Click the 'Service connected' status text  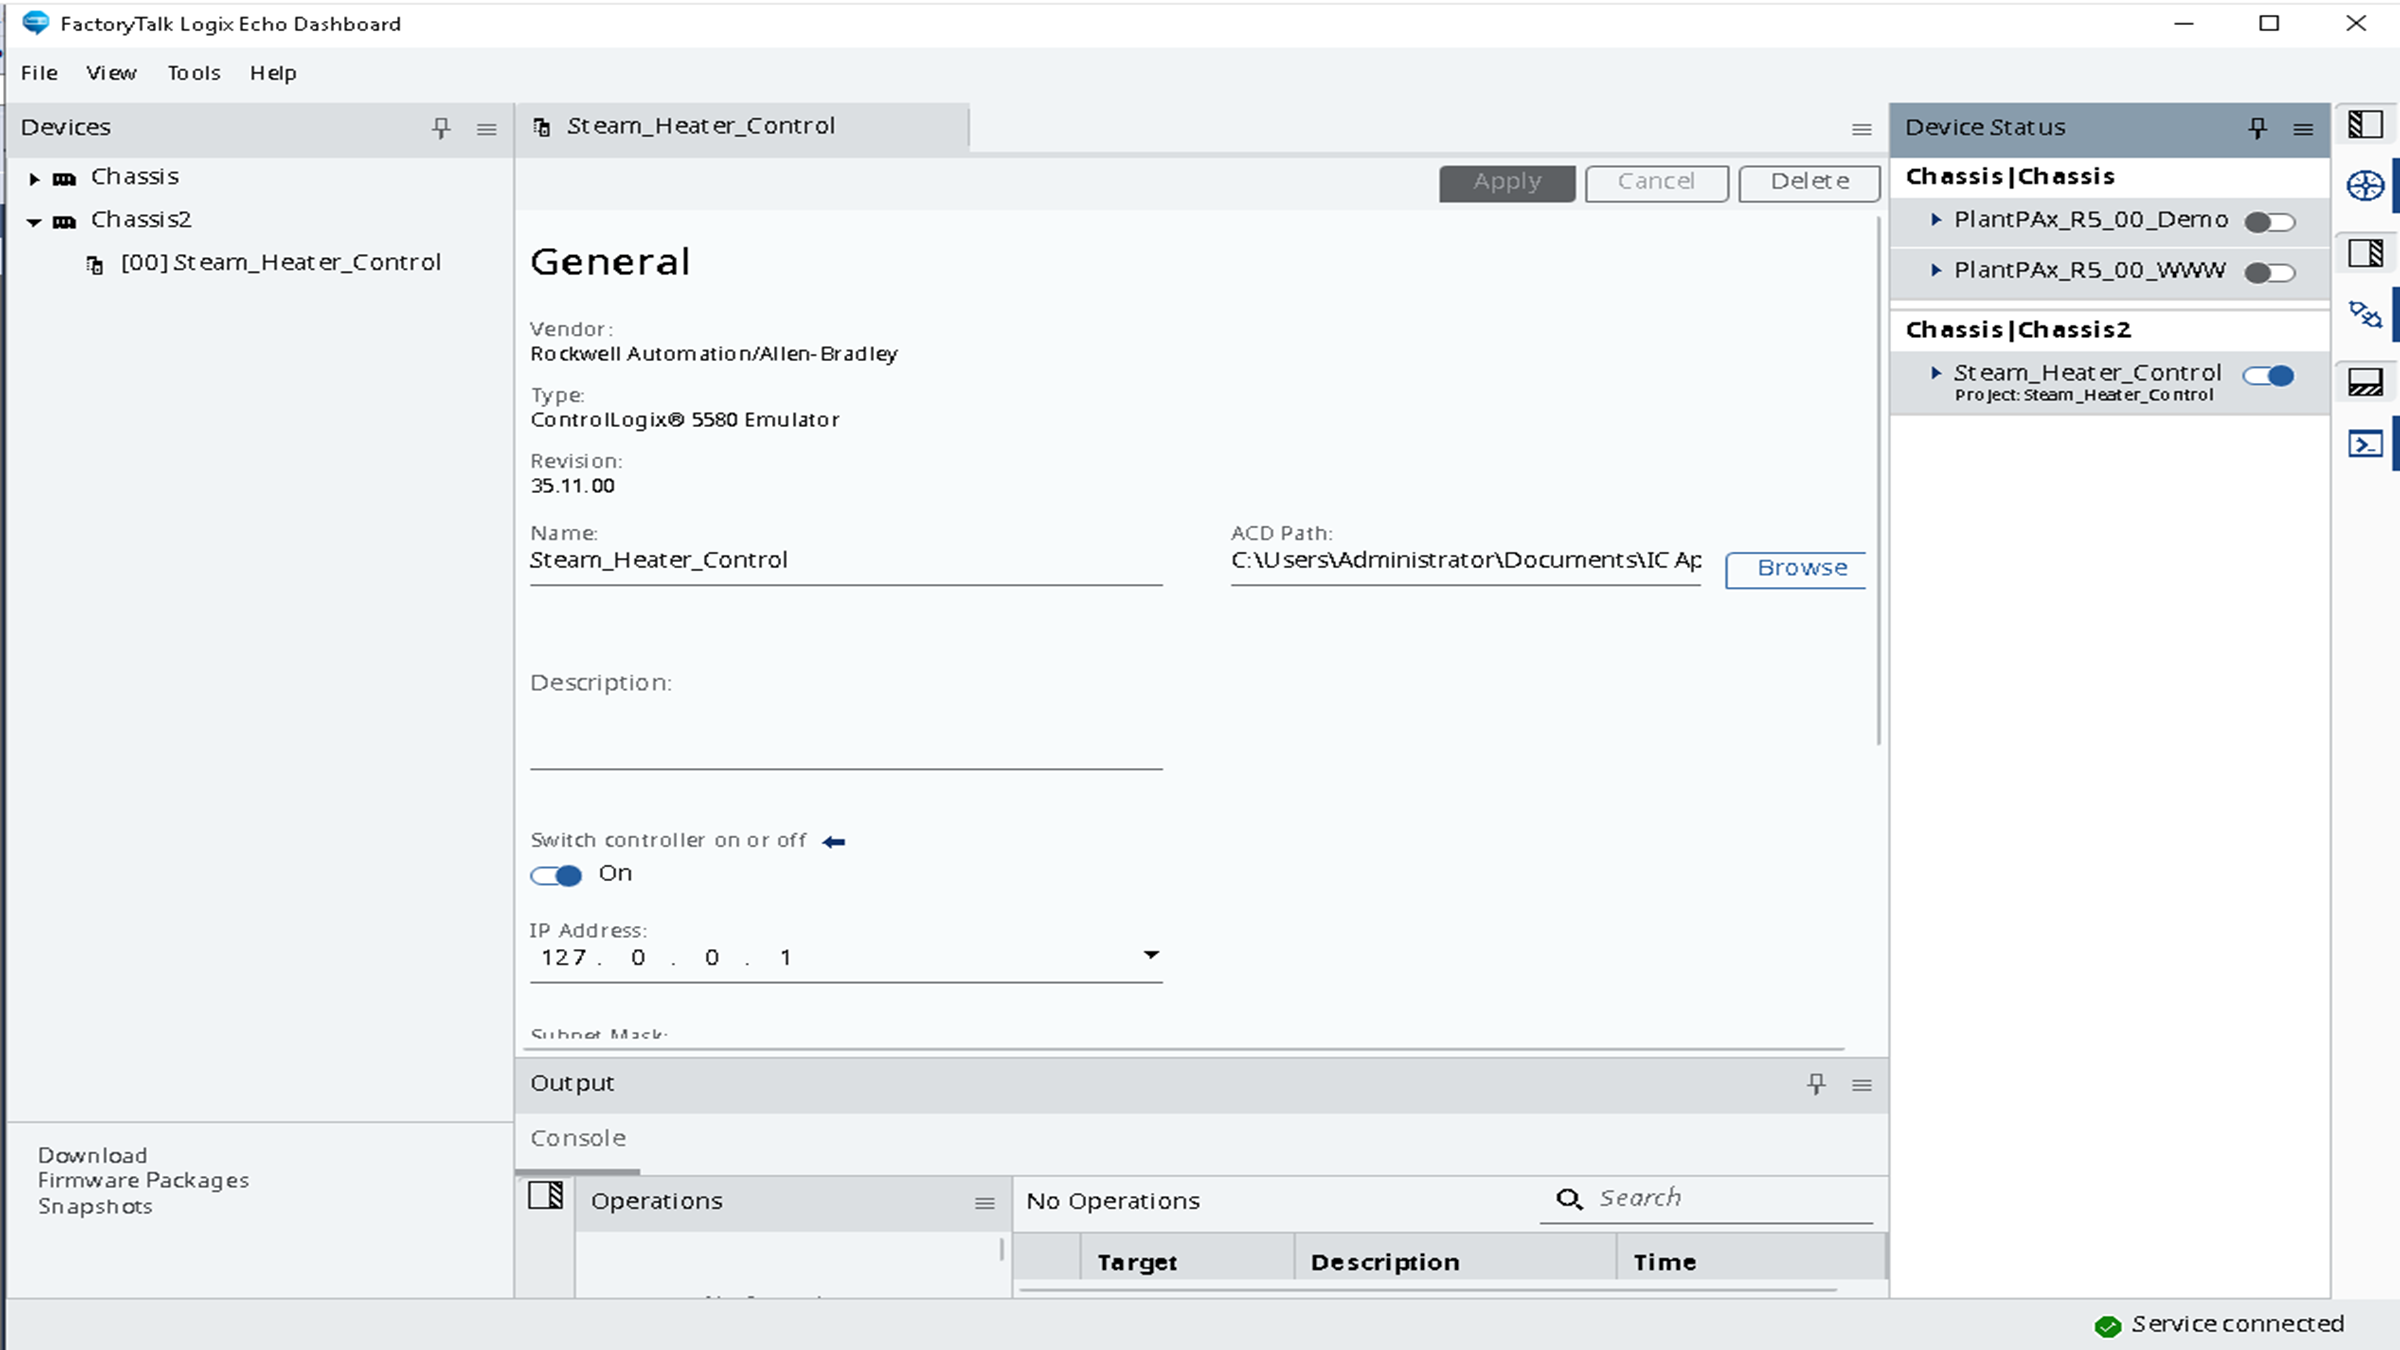[2237, 1325]
